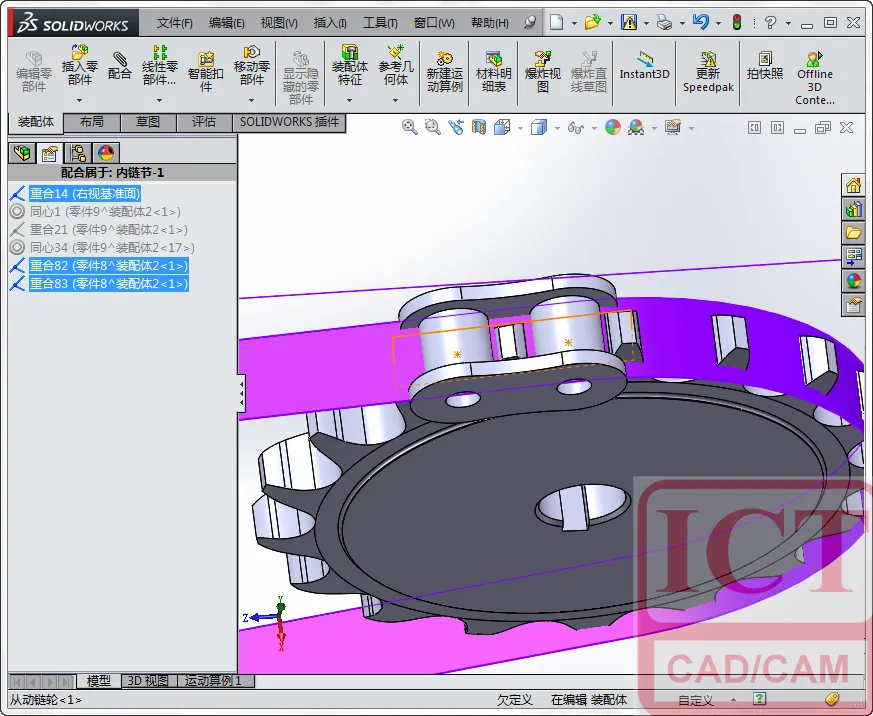Click the home icon in the task pane
The height and width of the screenshot is (716, 873).
point(853,185)
